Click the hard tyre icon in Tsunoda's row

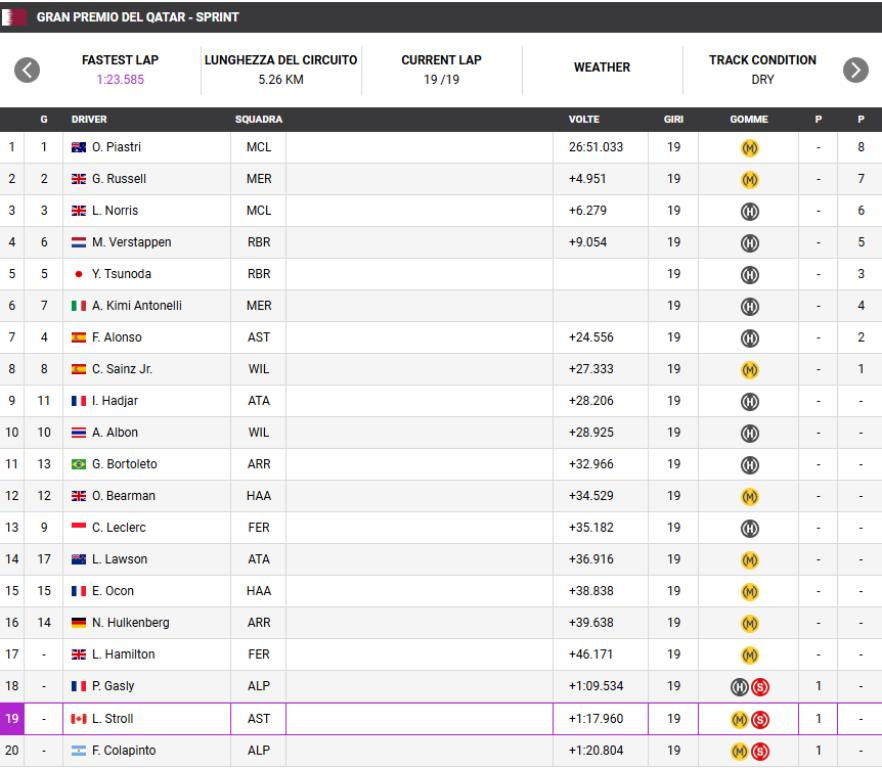(x=749, y=275)
